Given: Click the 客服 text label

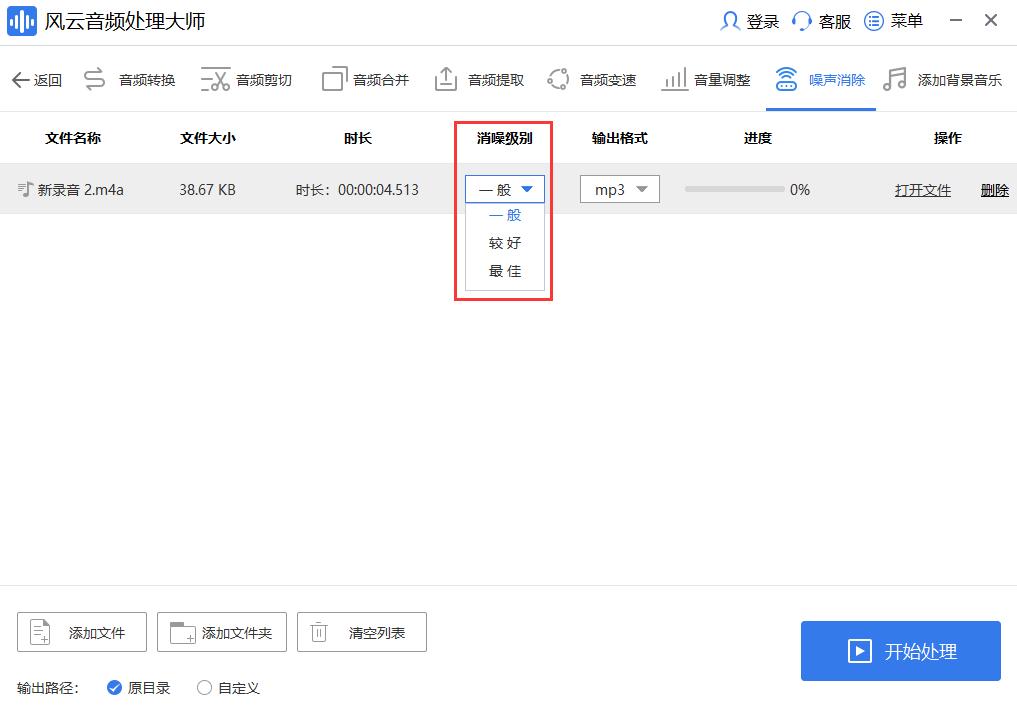Looking at the screenshot, I should [835, 22].
